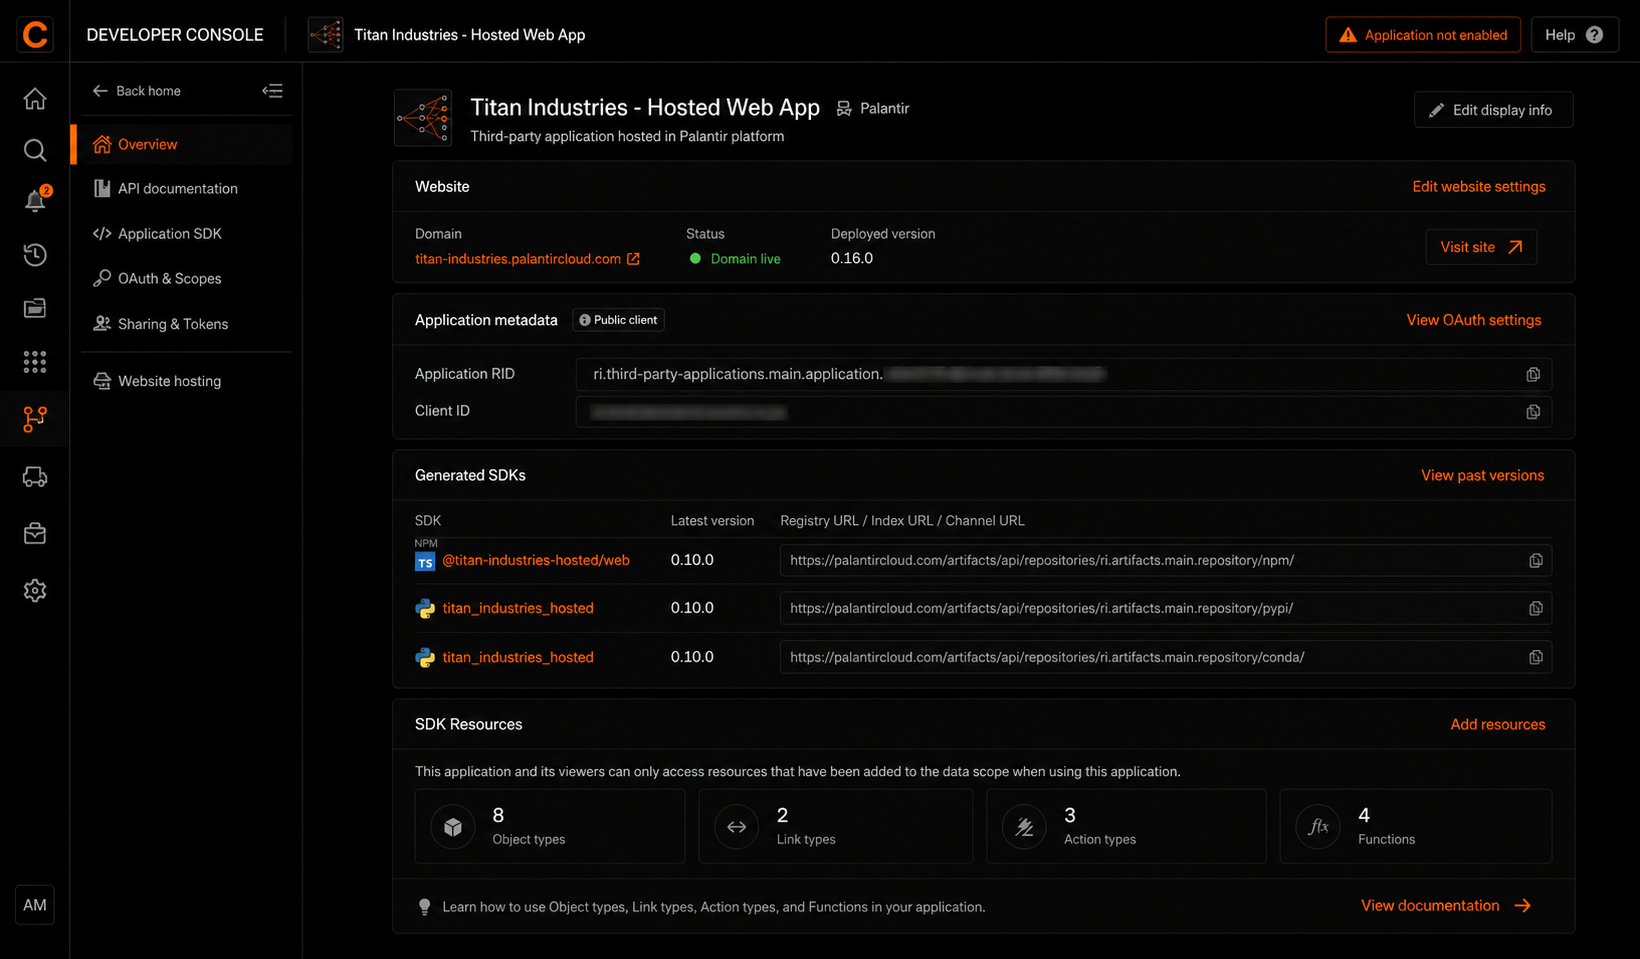Viewport: 1640px width, 959px height.
Task: Select the branching developer console icon
Action: (35, 419)
